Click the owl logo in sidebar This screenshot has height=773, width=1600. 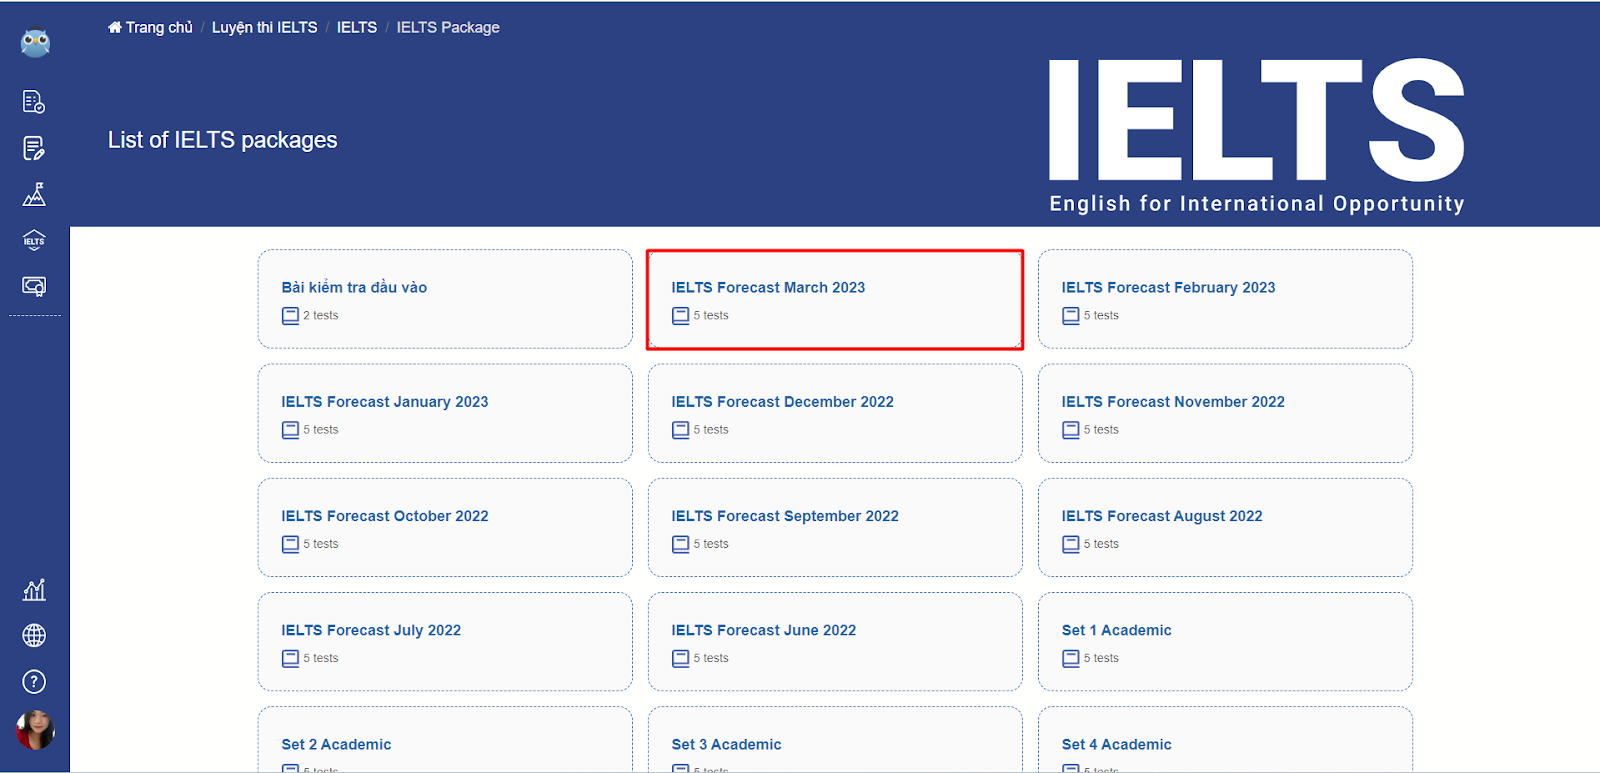pos(35,43)
